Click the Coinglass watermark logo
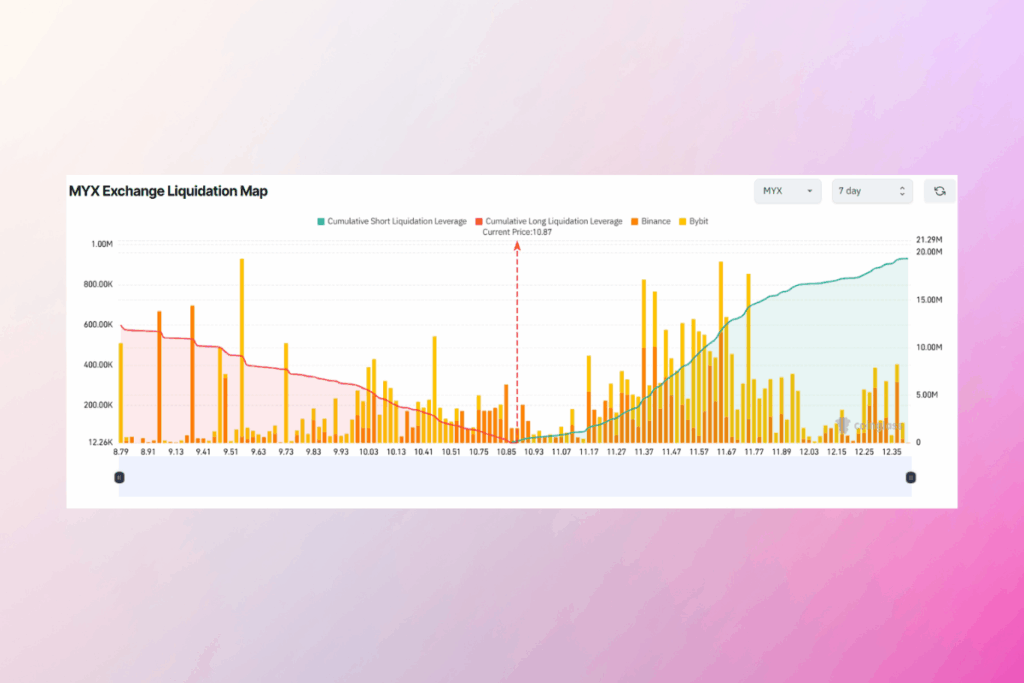This screenshot has width=1024, height=683. [x=866, y=426]
